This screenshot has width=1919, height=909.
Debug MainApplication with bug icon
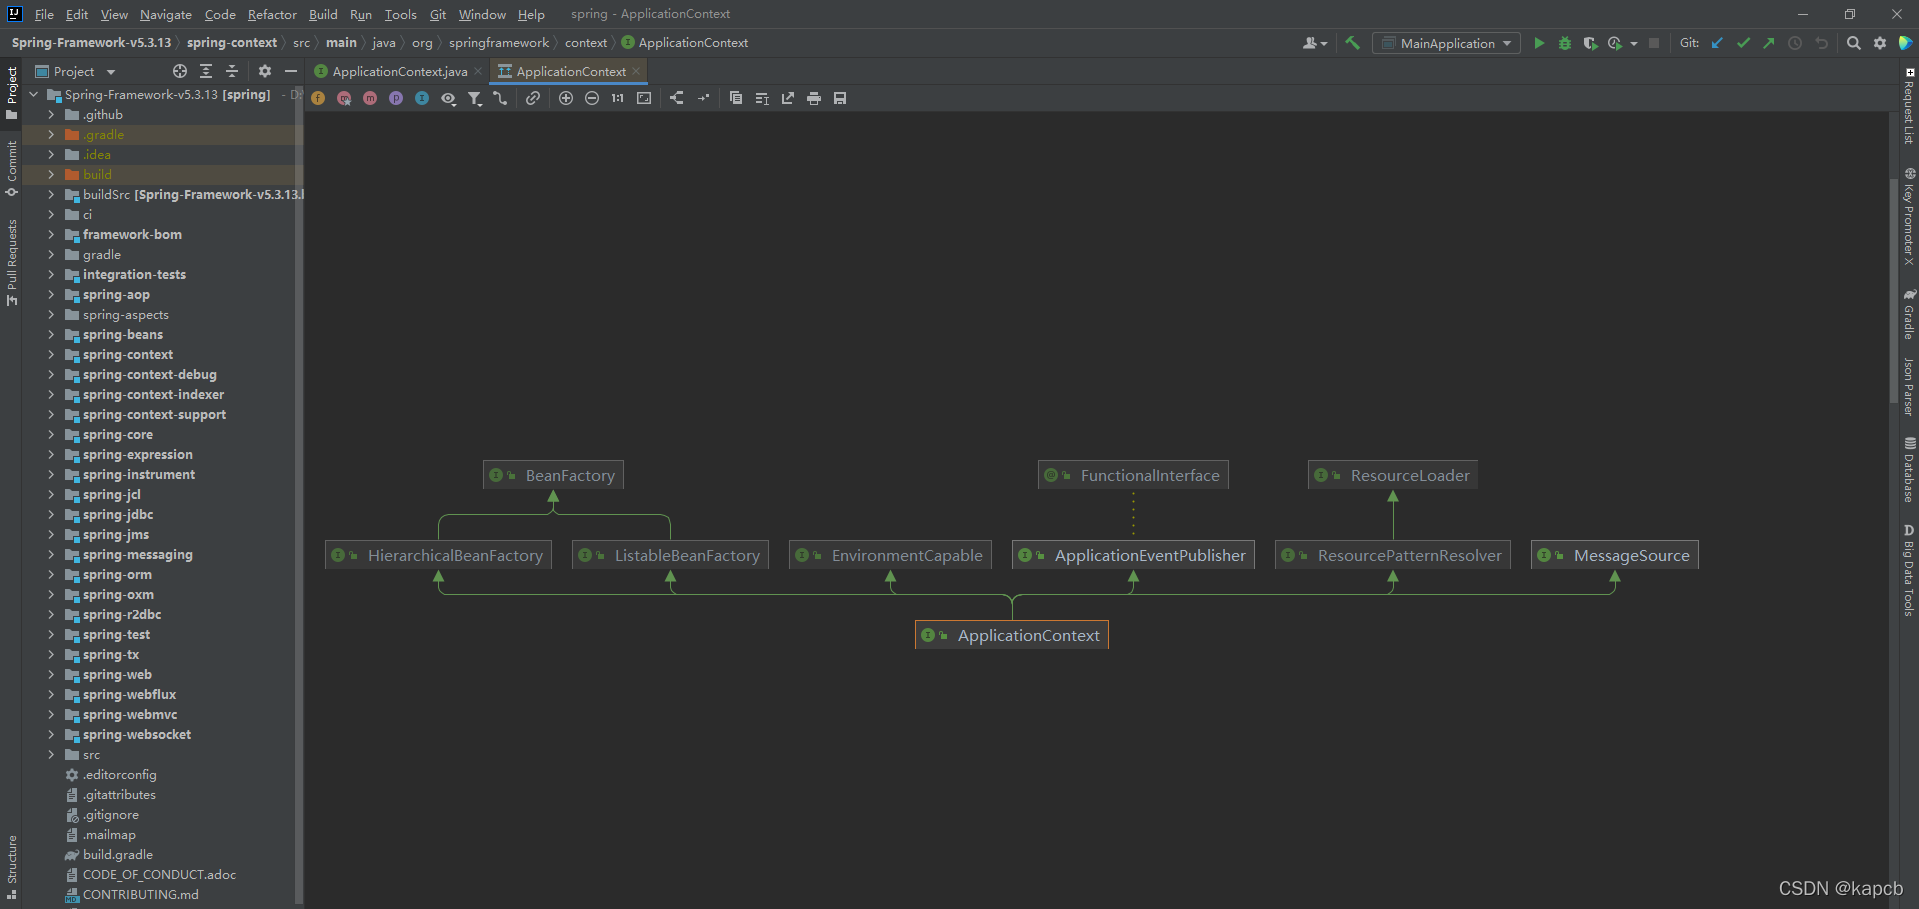tap(1565, 43)
